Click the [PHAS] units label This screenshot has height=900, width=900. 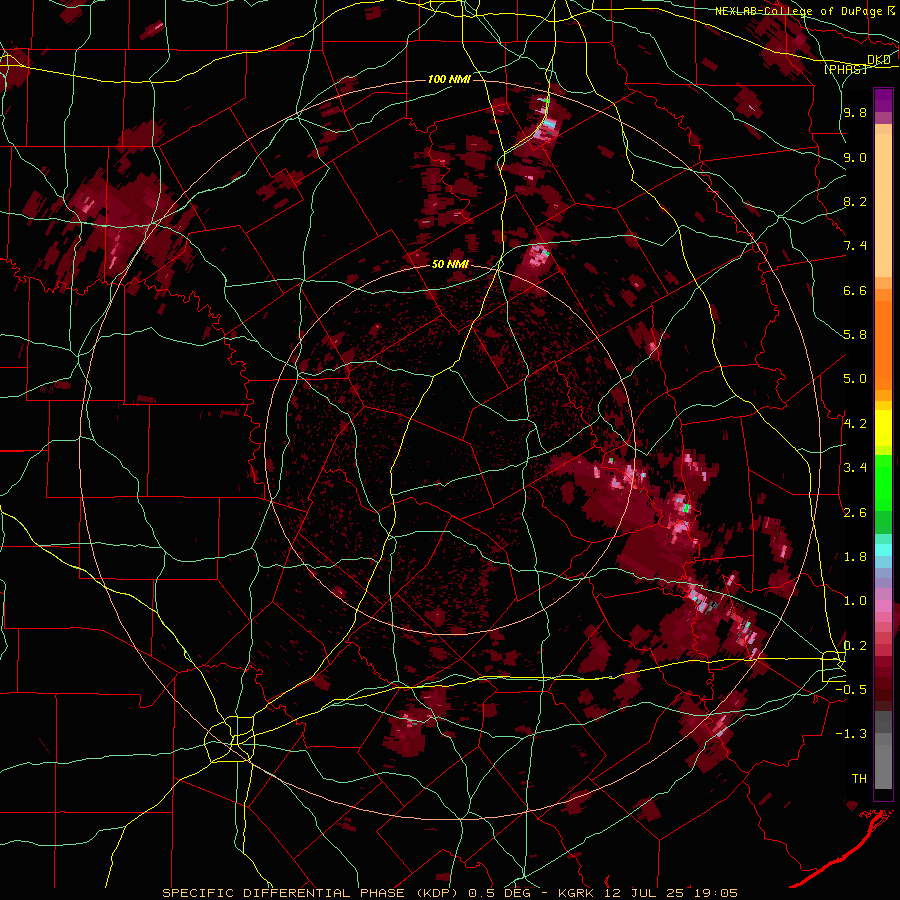(845, 69)
